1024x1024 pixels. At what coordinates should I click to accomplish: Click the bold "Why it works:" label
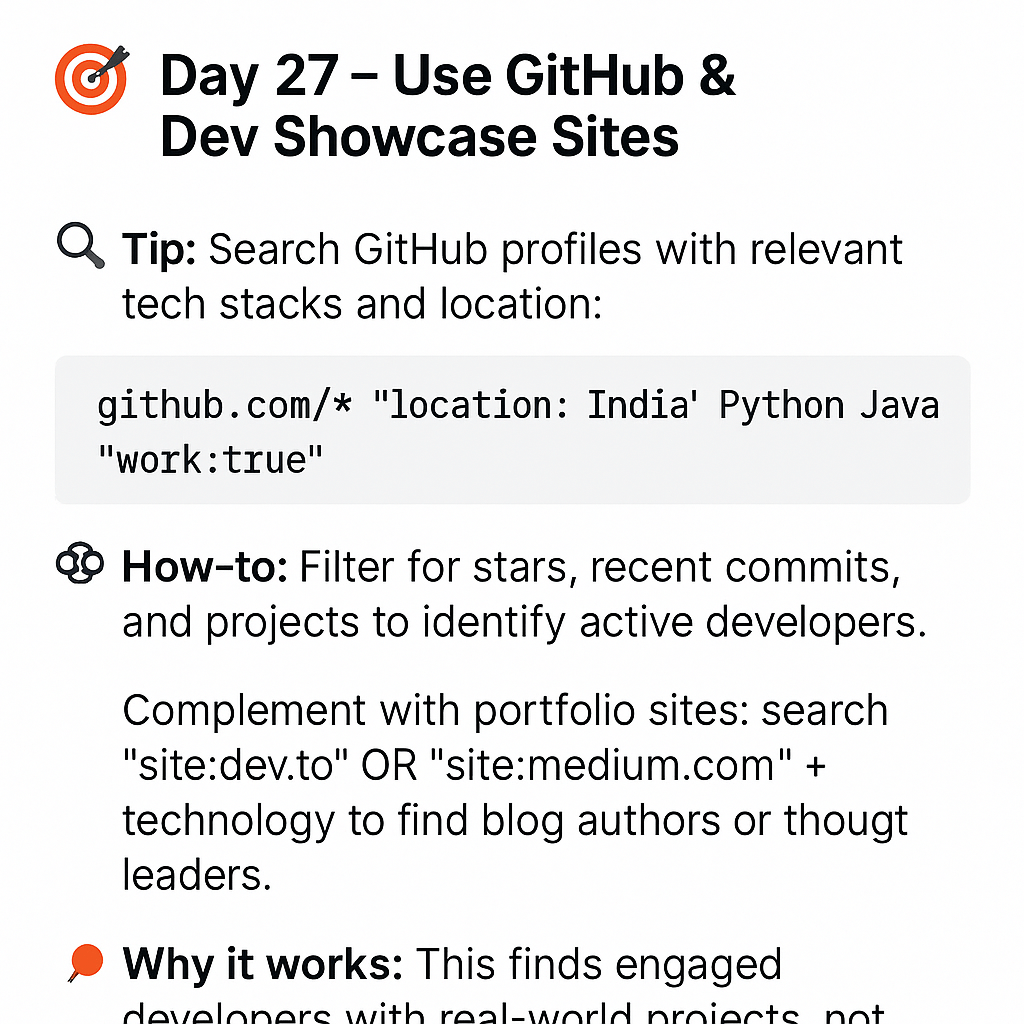click(262, 965)
